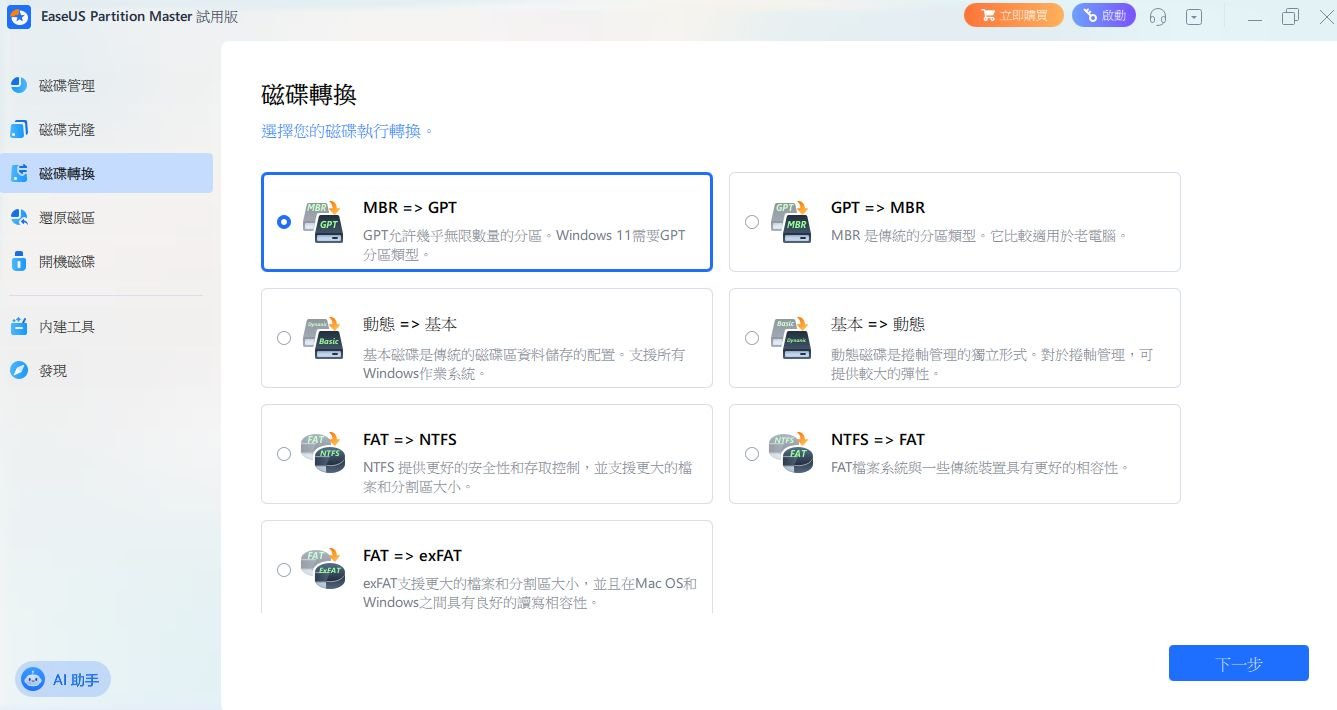Open customer support headset icon
Viewport: 1337px width, 710px height.
click(1158, 17)
